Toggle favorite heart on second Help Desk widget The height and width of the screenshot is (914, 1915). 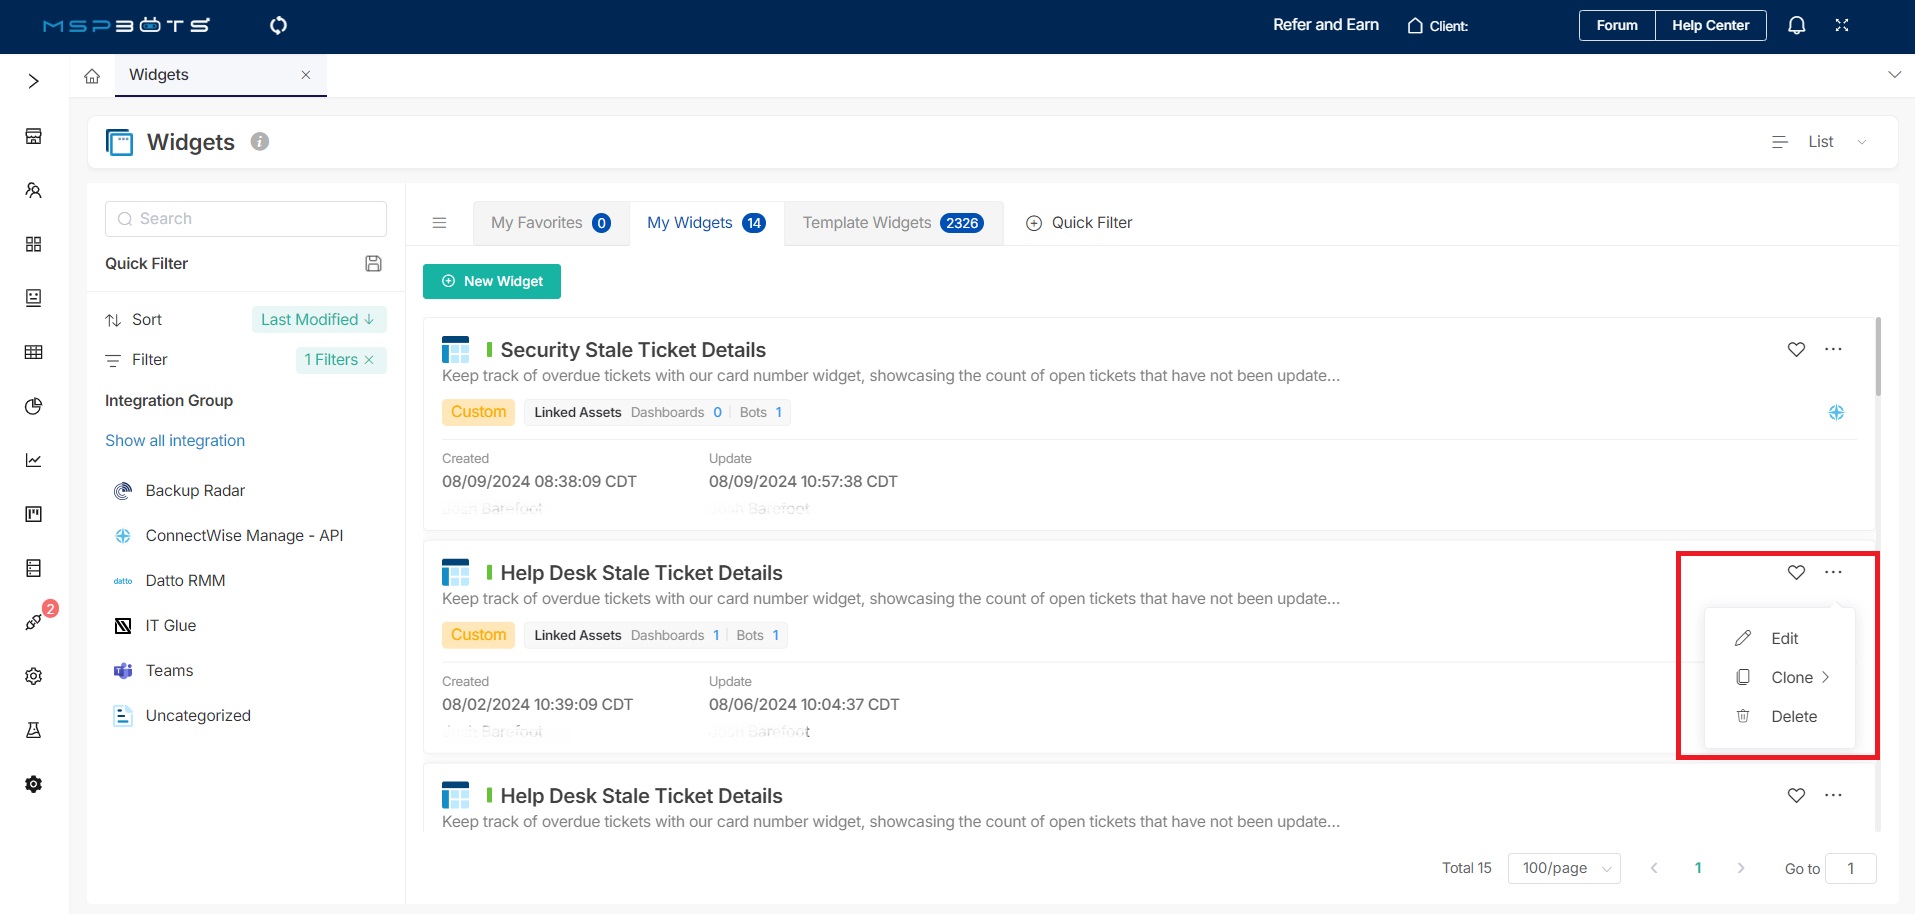coord(1796,796)
